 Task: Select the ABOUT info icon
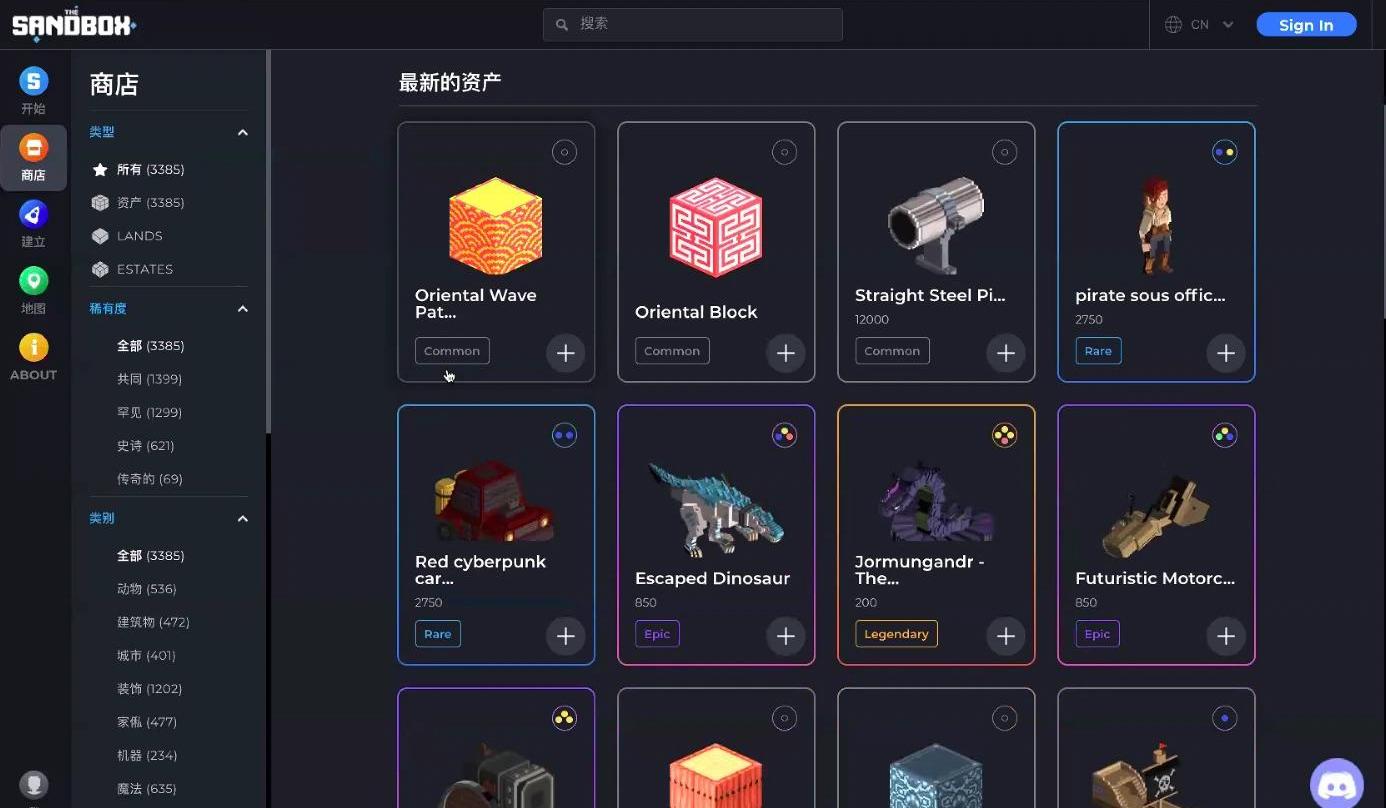click(33, 347)
